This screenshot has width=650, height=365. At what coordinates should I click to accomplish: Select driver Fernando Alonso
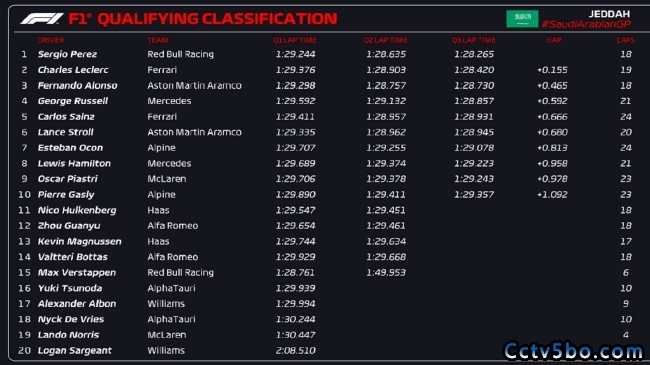[x=78, y=85]
